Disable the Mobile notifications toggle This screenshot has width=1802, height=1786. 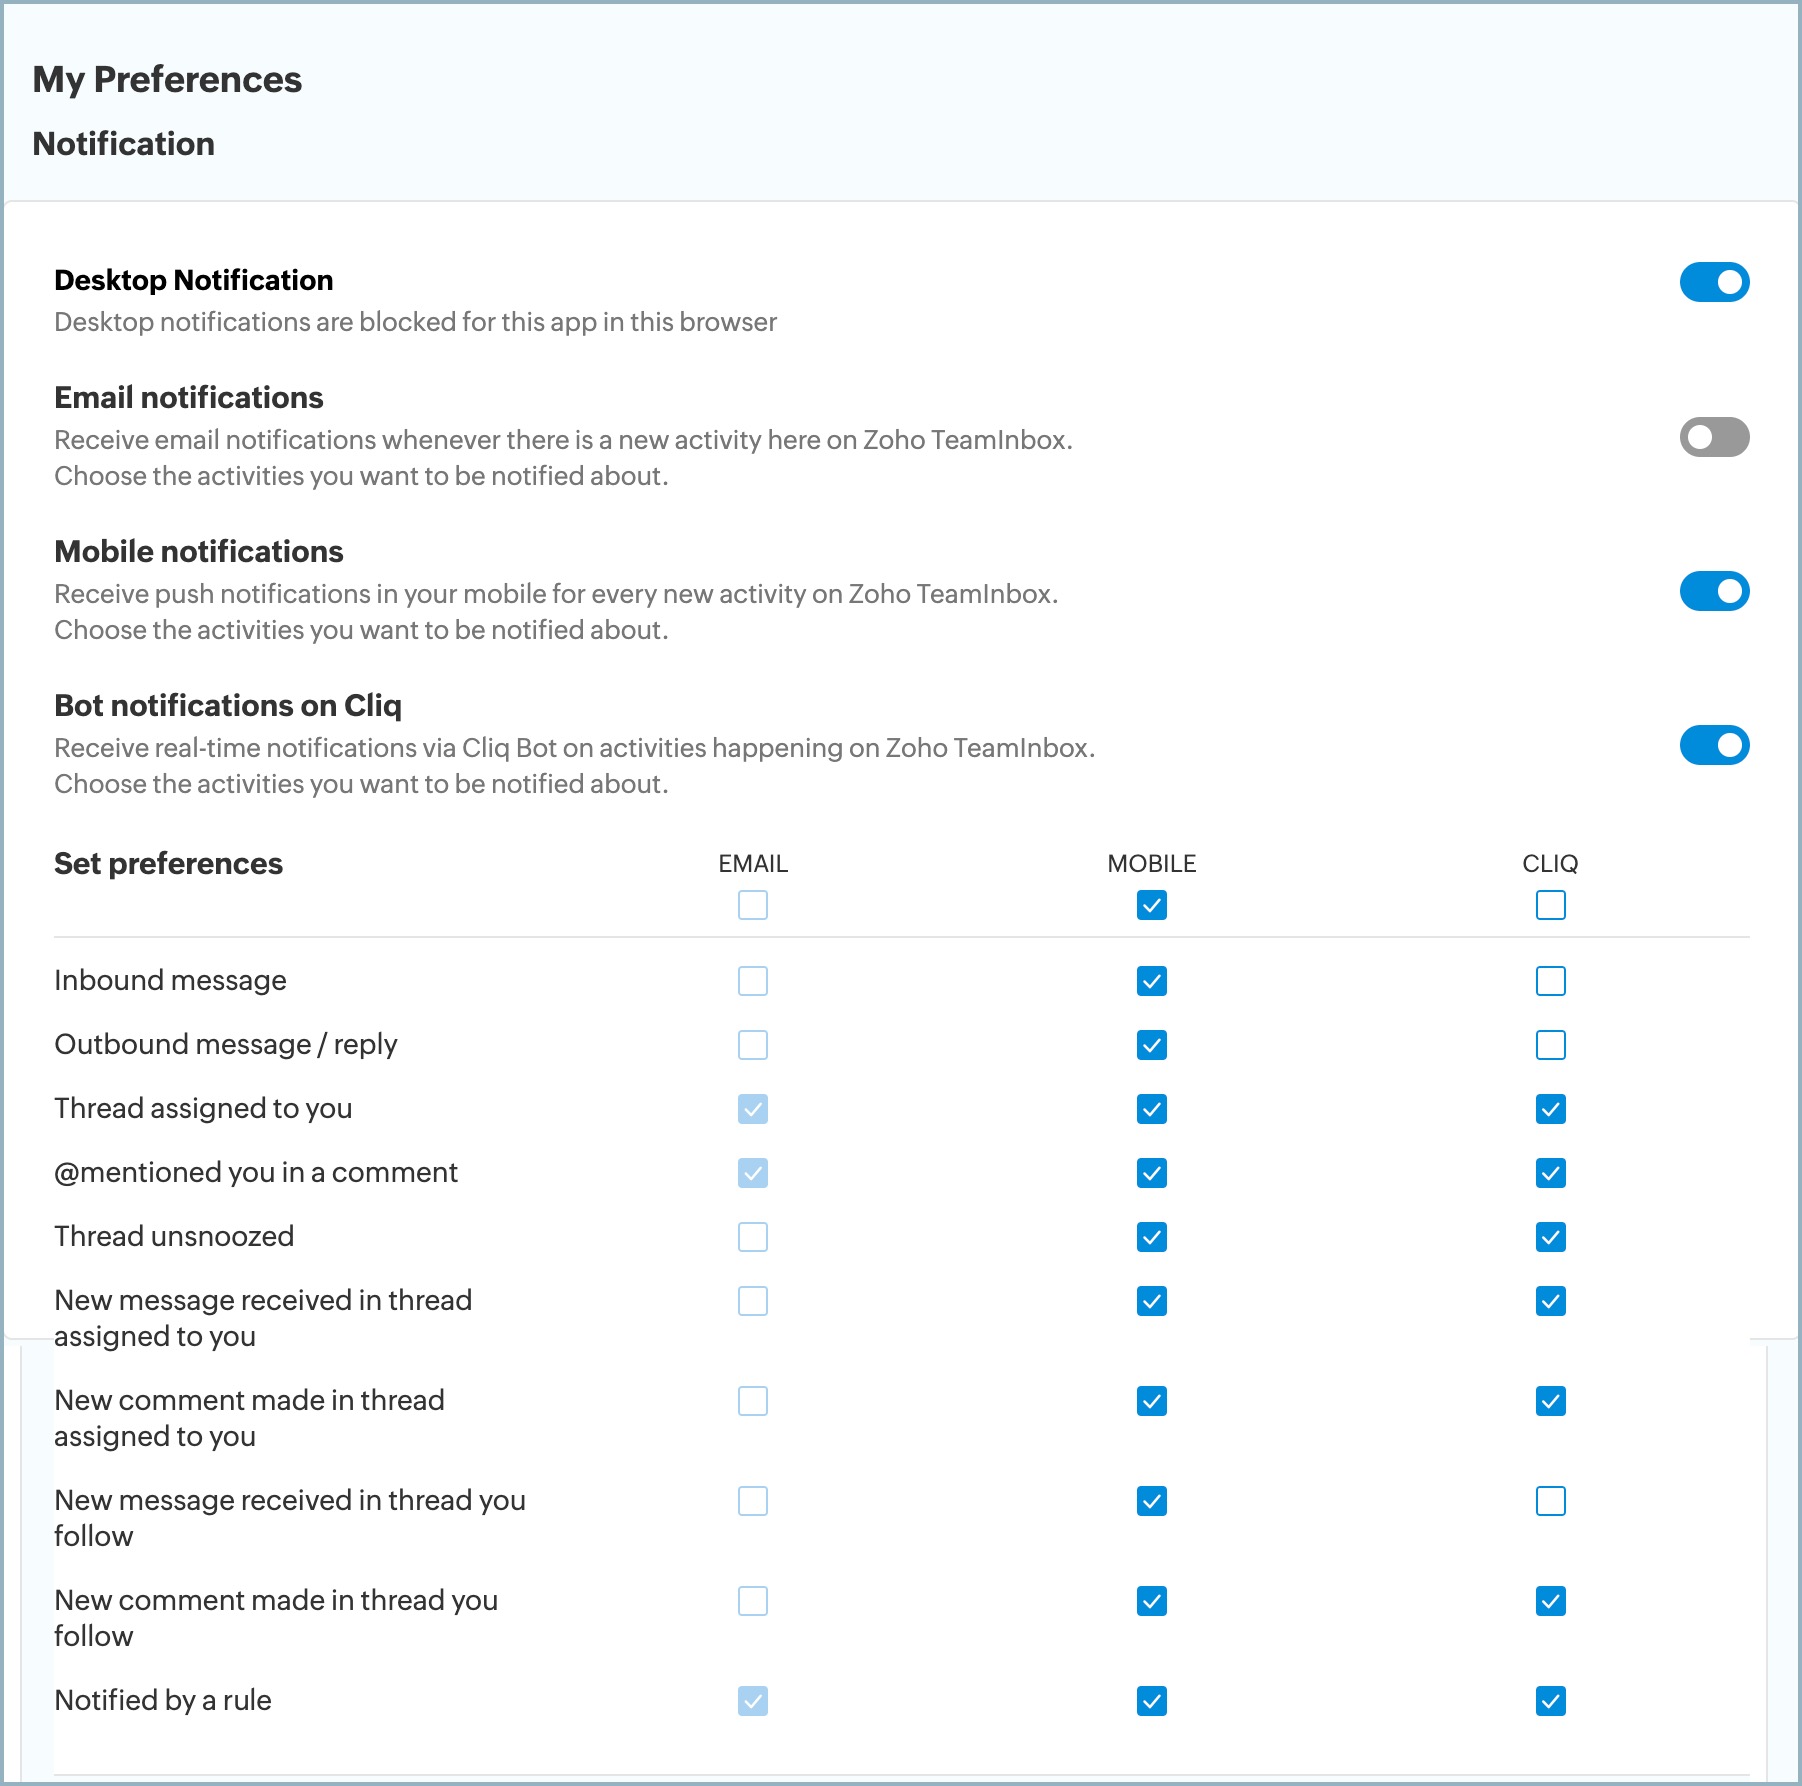(1714, 591)
